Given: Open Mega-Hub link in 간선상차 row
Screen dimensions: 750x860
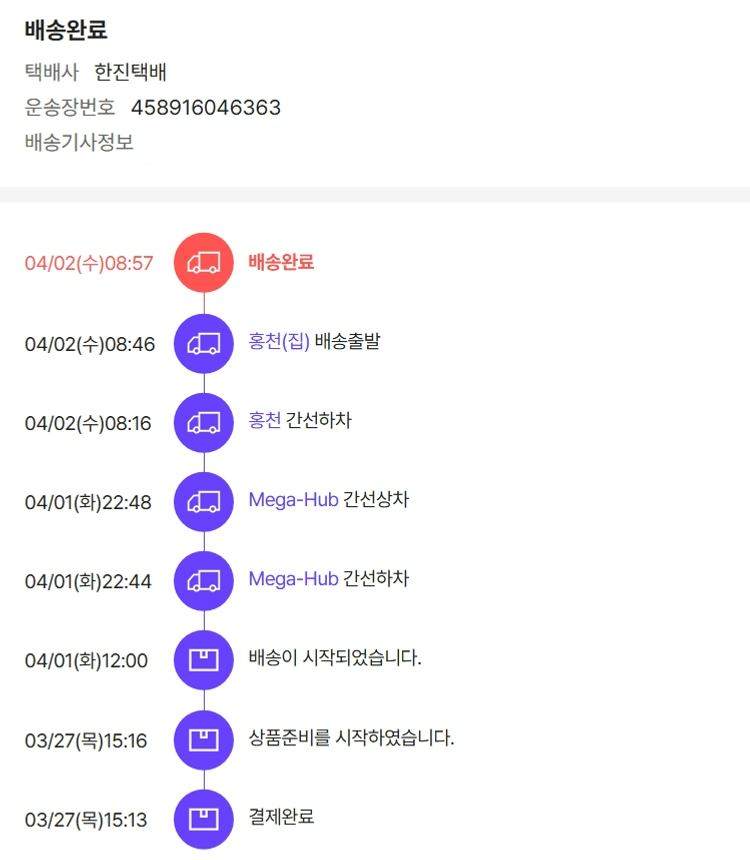Looking at the screenshot, I should [293, 500].
